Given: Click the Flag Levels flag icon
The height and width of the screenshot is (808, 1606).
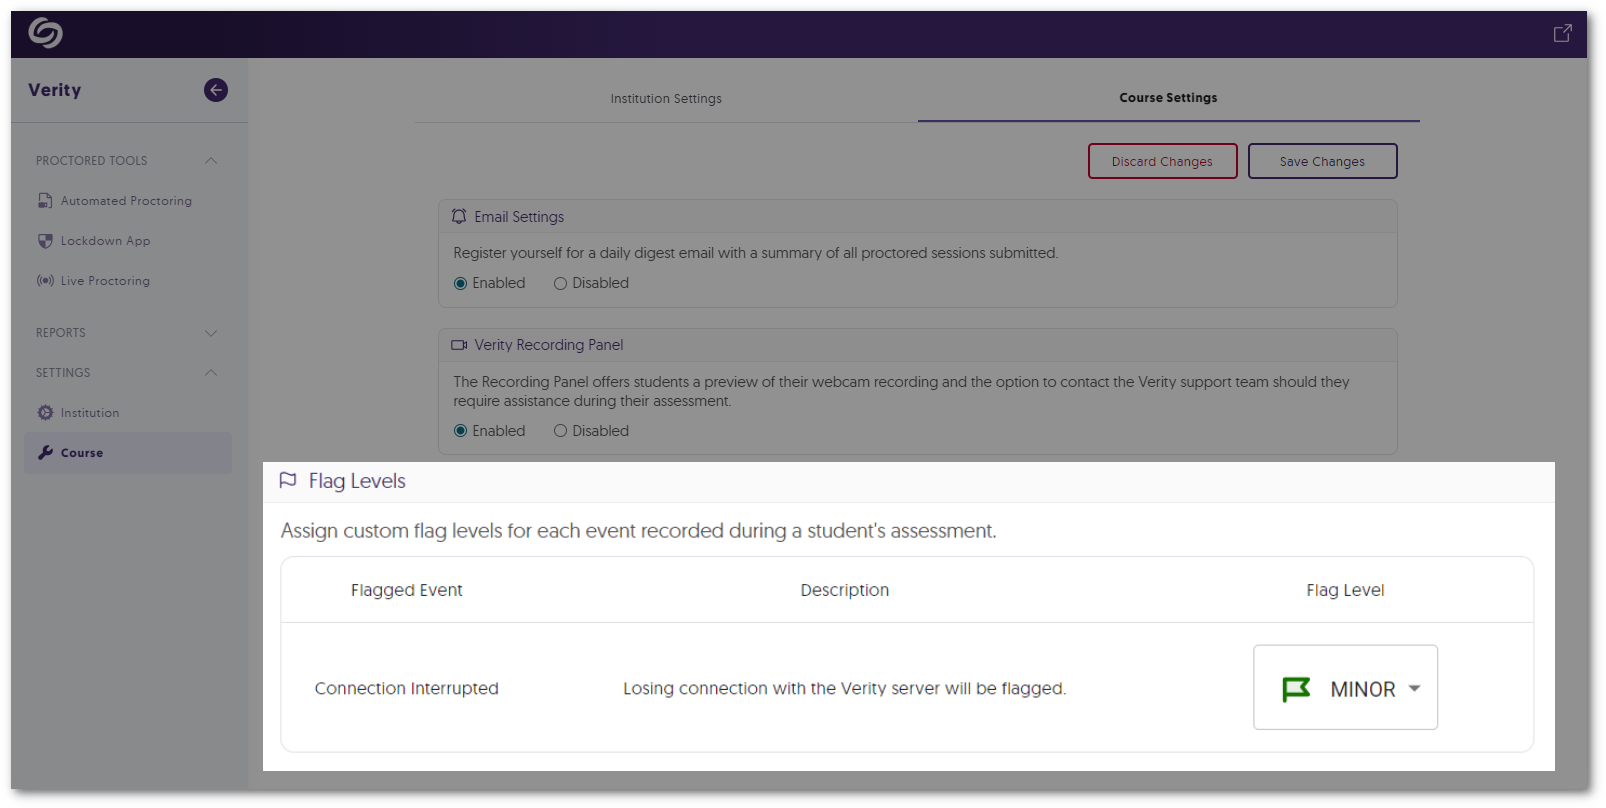Looking at the screenshot, I should 288,481.
